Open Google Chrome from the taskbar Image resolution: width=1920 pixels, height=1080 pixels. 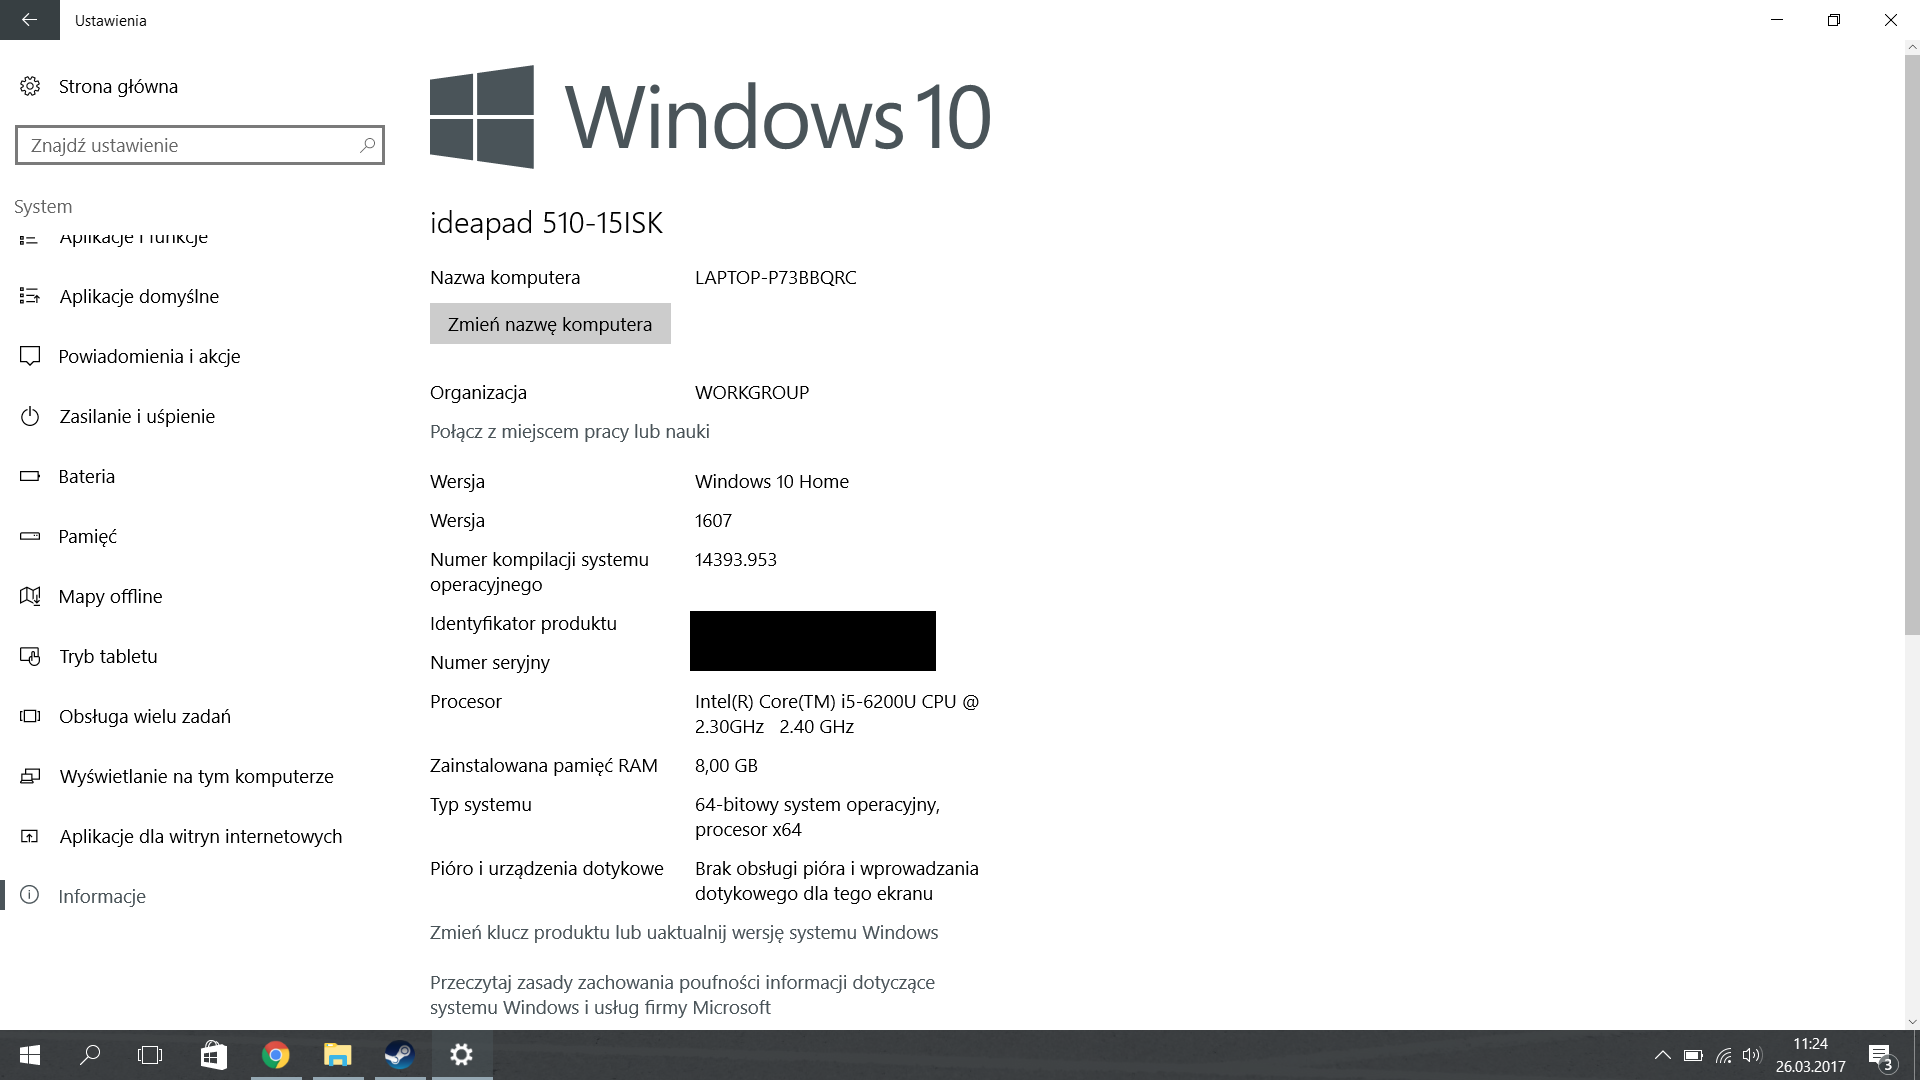276,1055
